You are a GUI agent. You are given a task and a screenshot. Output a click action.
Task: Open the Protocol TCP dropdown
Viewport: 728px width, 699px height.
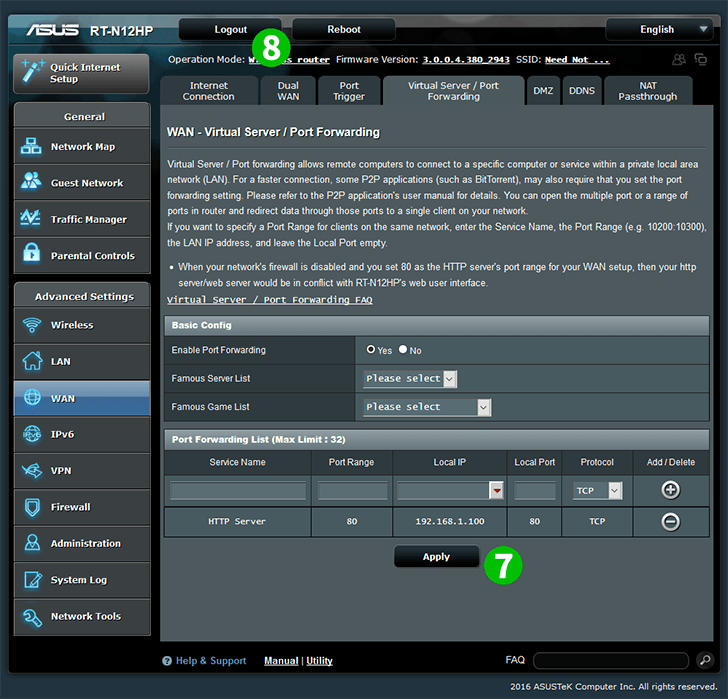pyautogui.click(x=597, y=491)
